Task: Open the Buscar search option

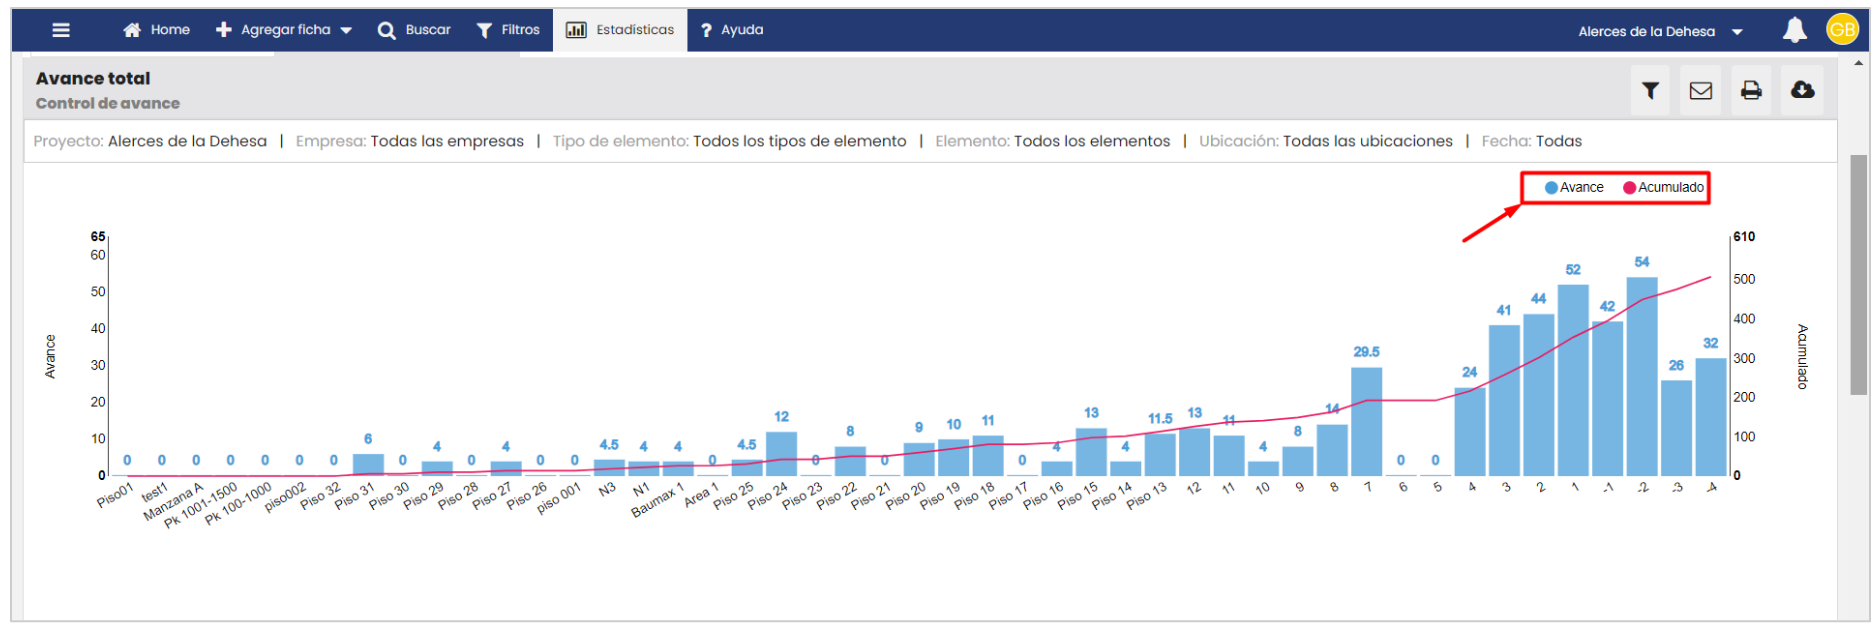Action: point(414,30)
